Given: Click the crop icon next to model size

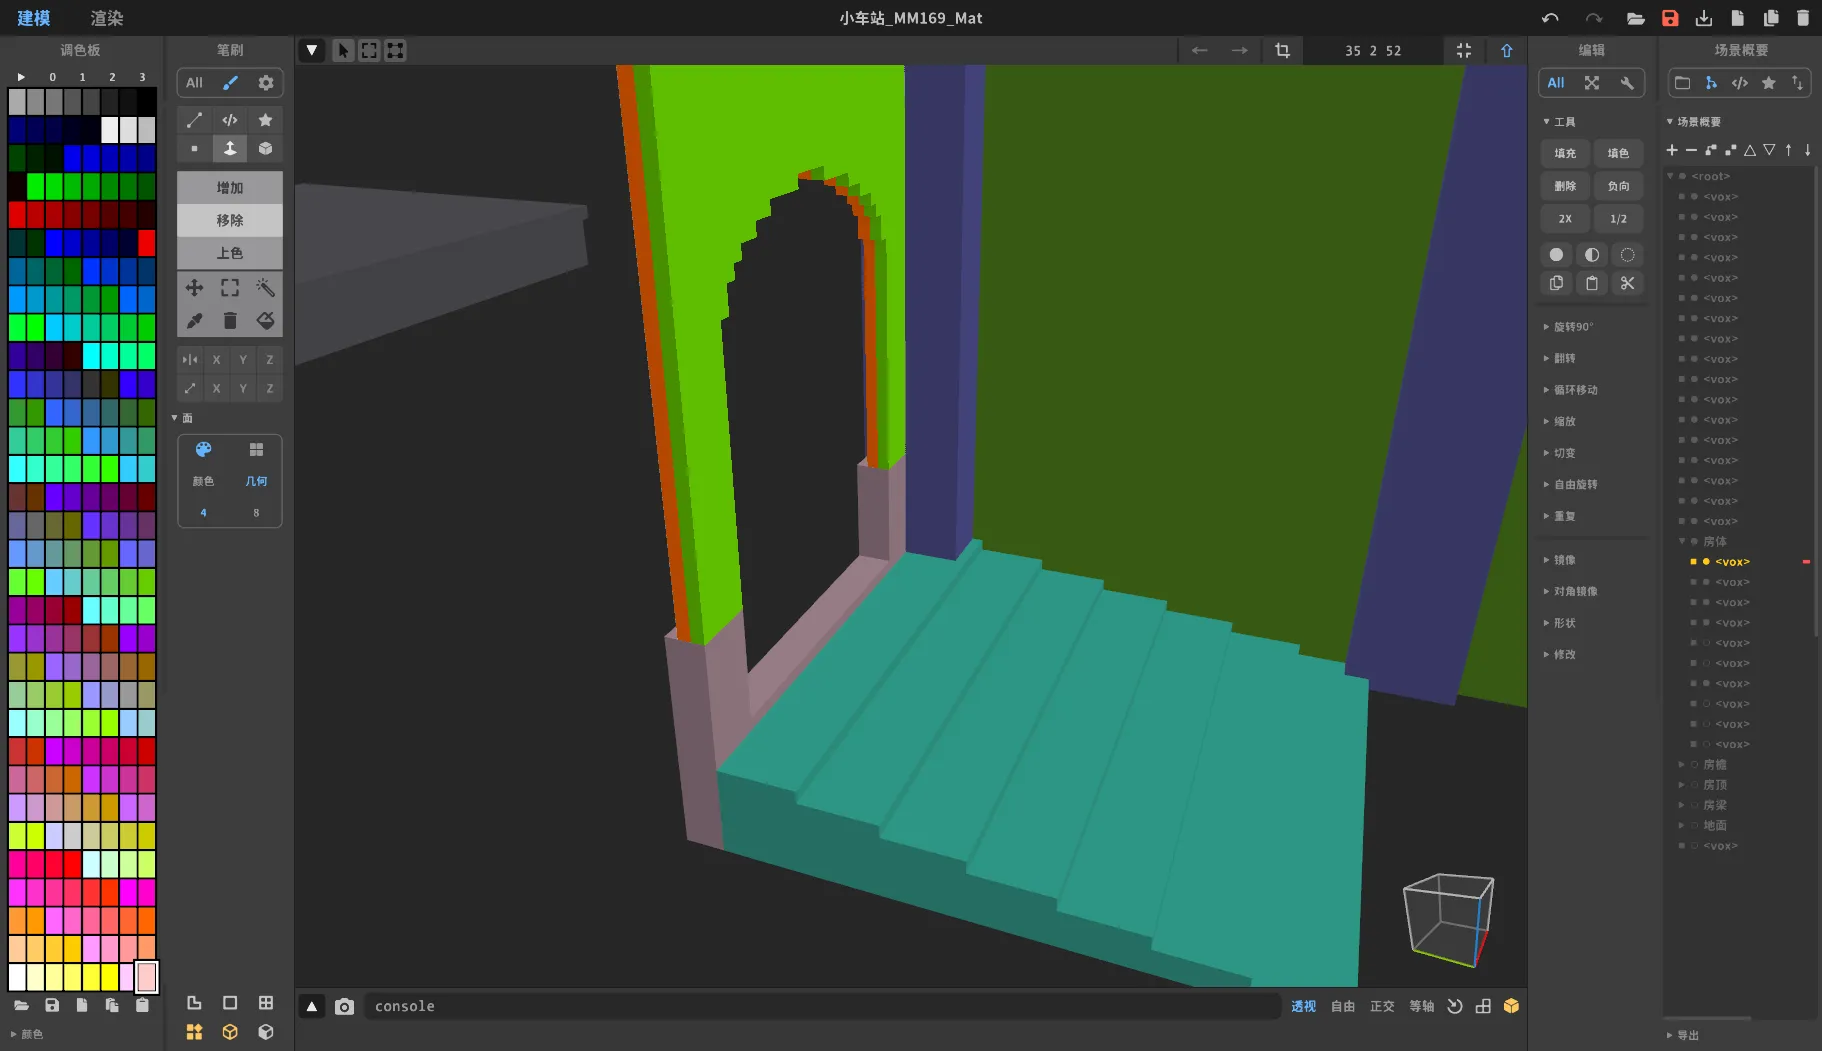Looking at the screenshot, I should point(1282,50).
